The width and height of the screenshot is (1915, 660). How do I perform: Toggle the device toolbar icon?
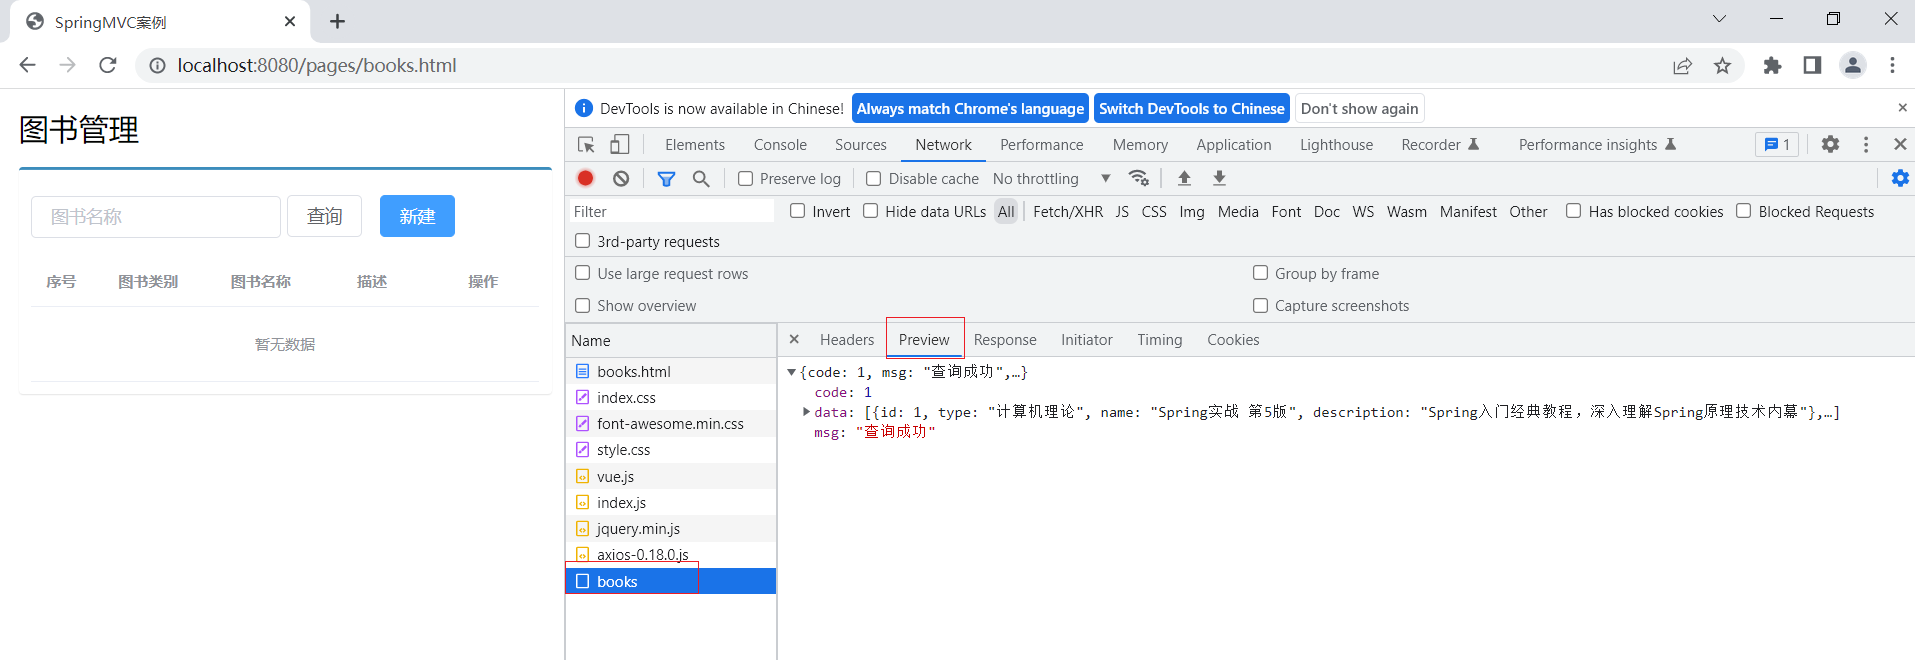coord(620,145)
